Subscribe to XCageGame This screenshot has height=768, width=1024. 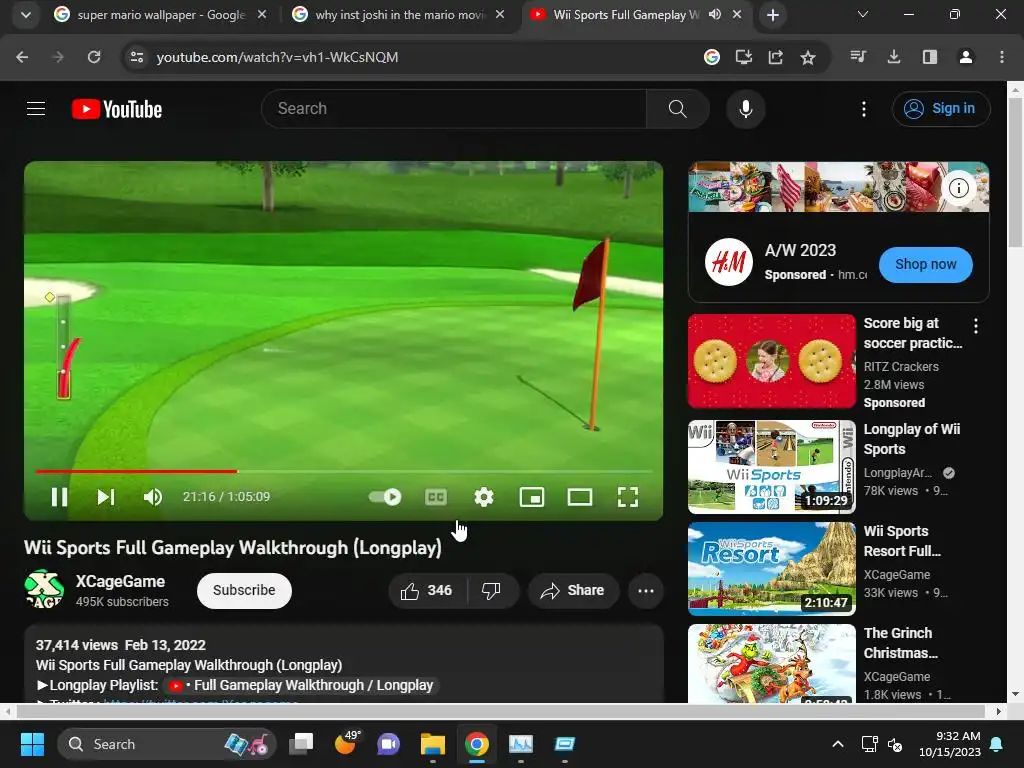click(244, 590)
